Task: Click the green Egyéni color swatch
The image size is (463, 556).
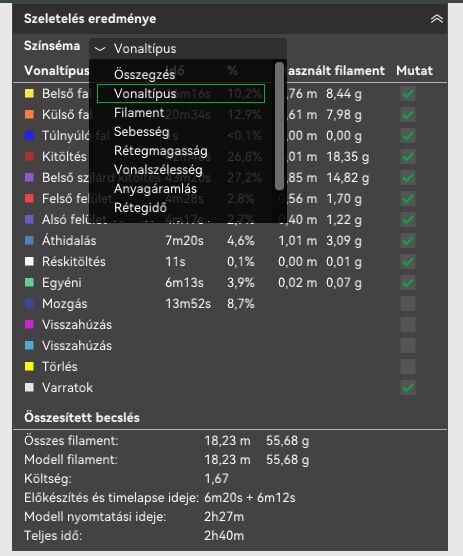Action: (x=29, y=282)
